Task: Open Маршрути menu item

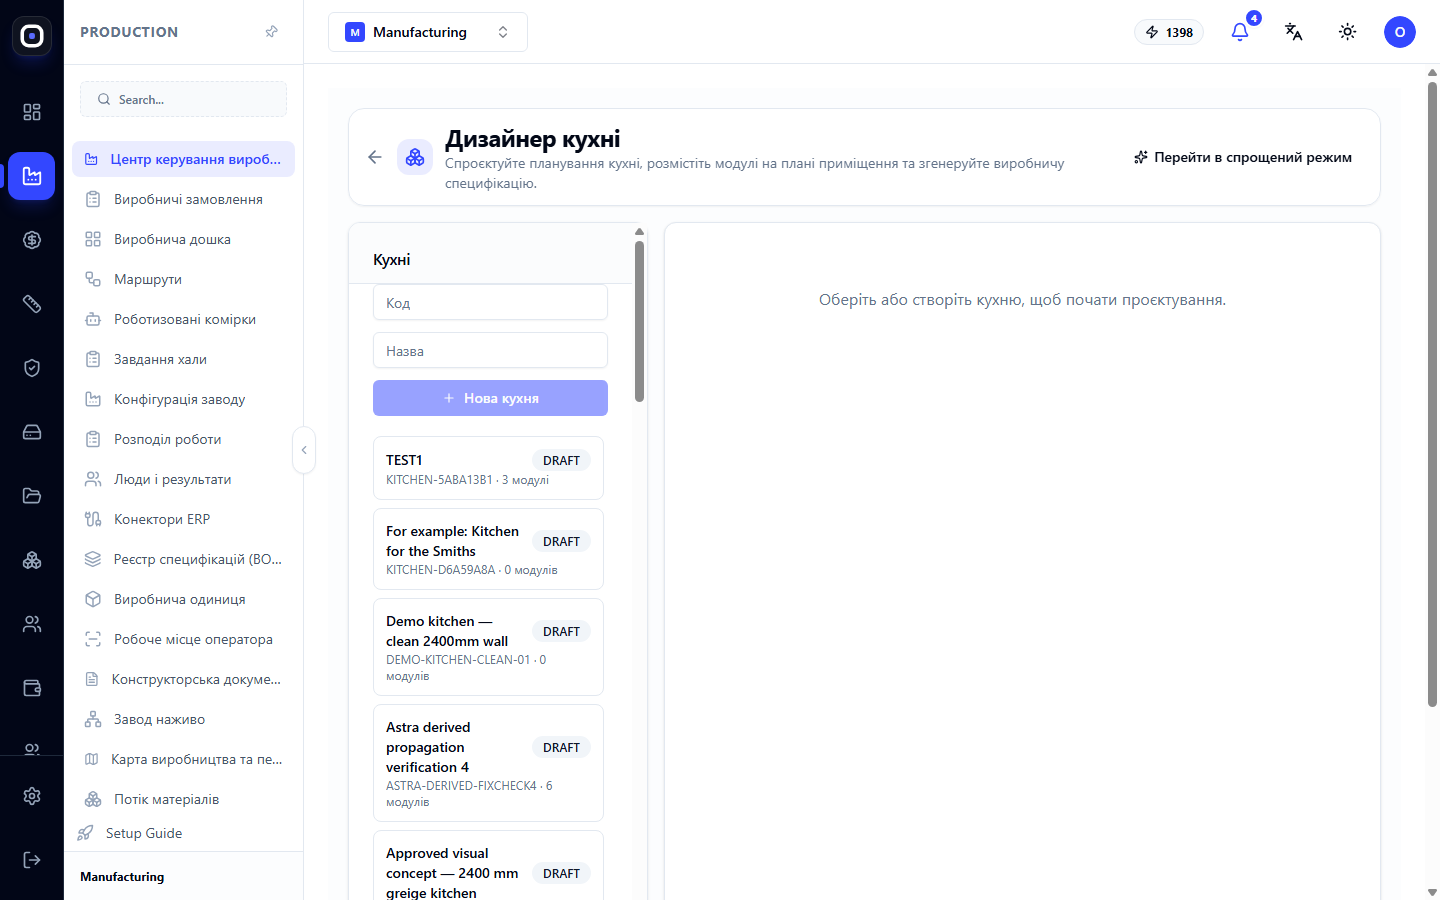Action: point(183,279)
